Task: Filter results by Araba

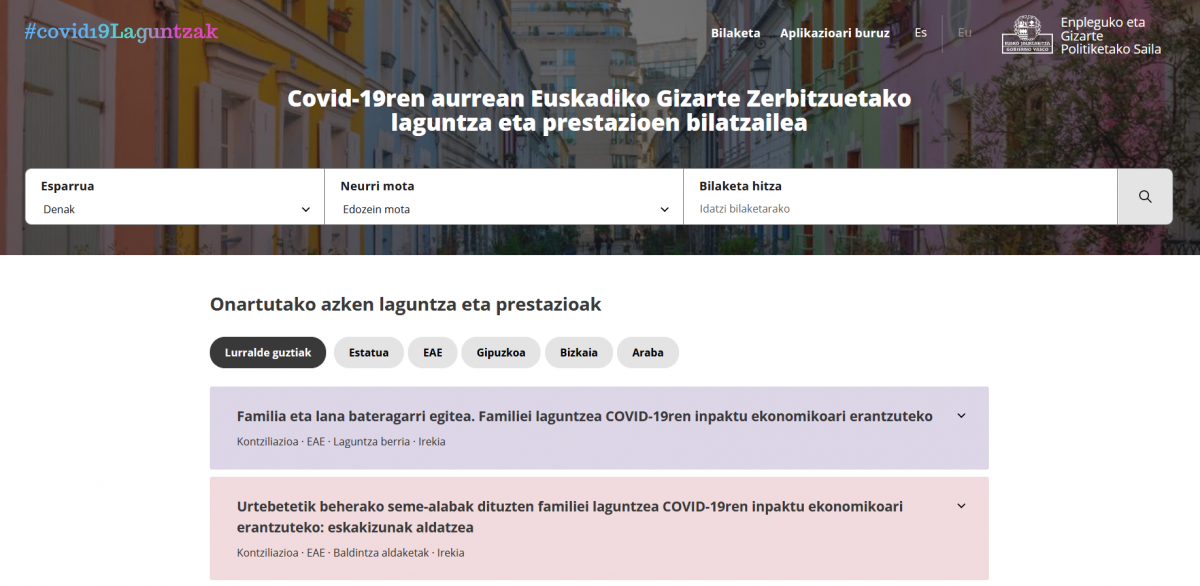Action: (x=647, y=352)
